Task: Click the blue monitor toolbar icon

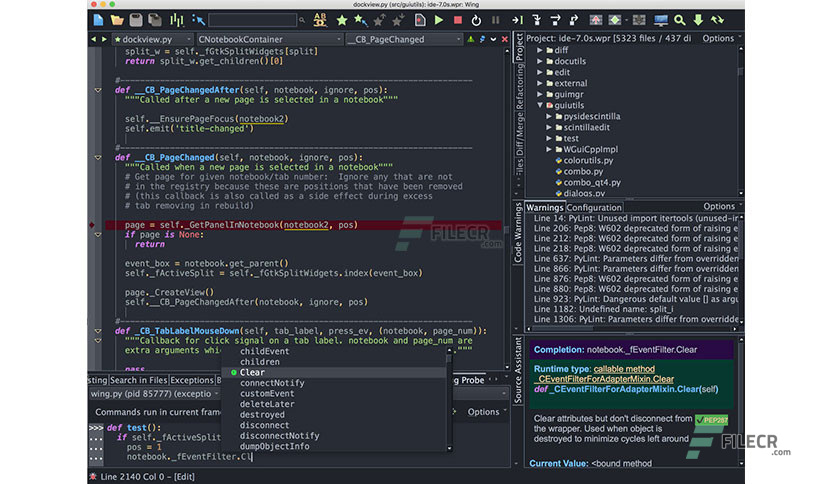Action: (x=661, y=20)
